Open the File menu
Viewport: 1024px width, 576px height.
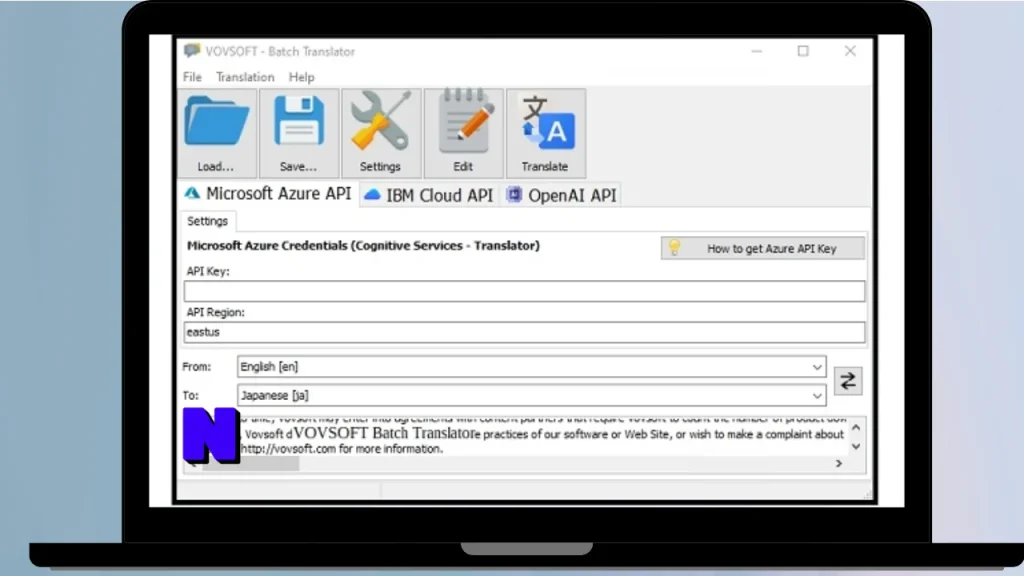tap(192, 77)
